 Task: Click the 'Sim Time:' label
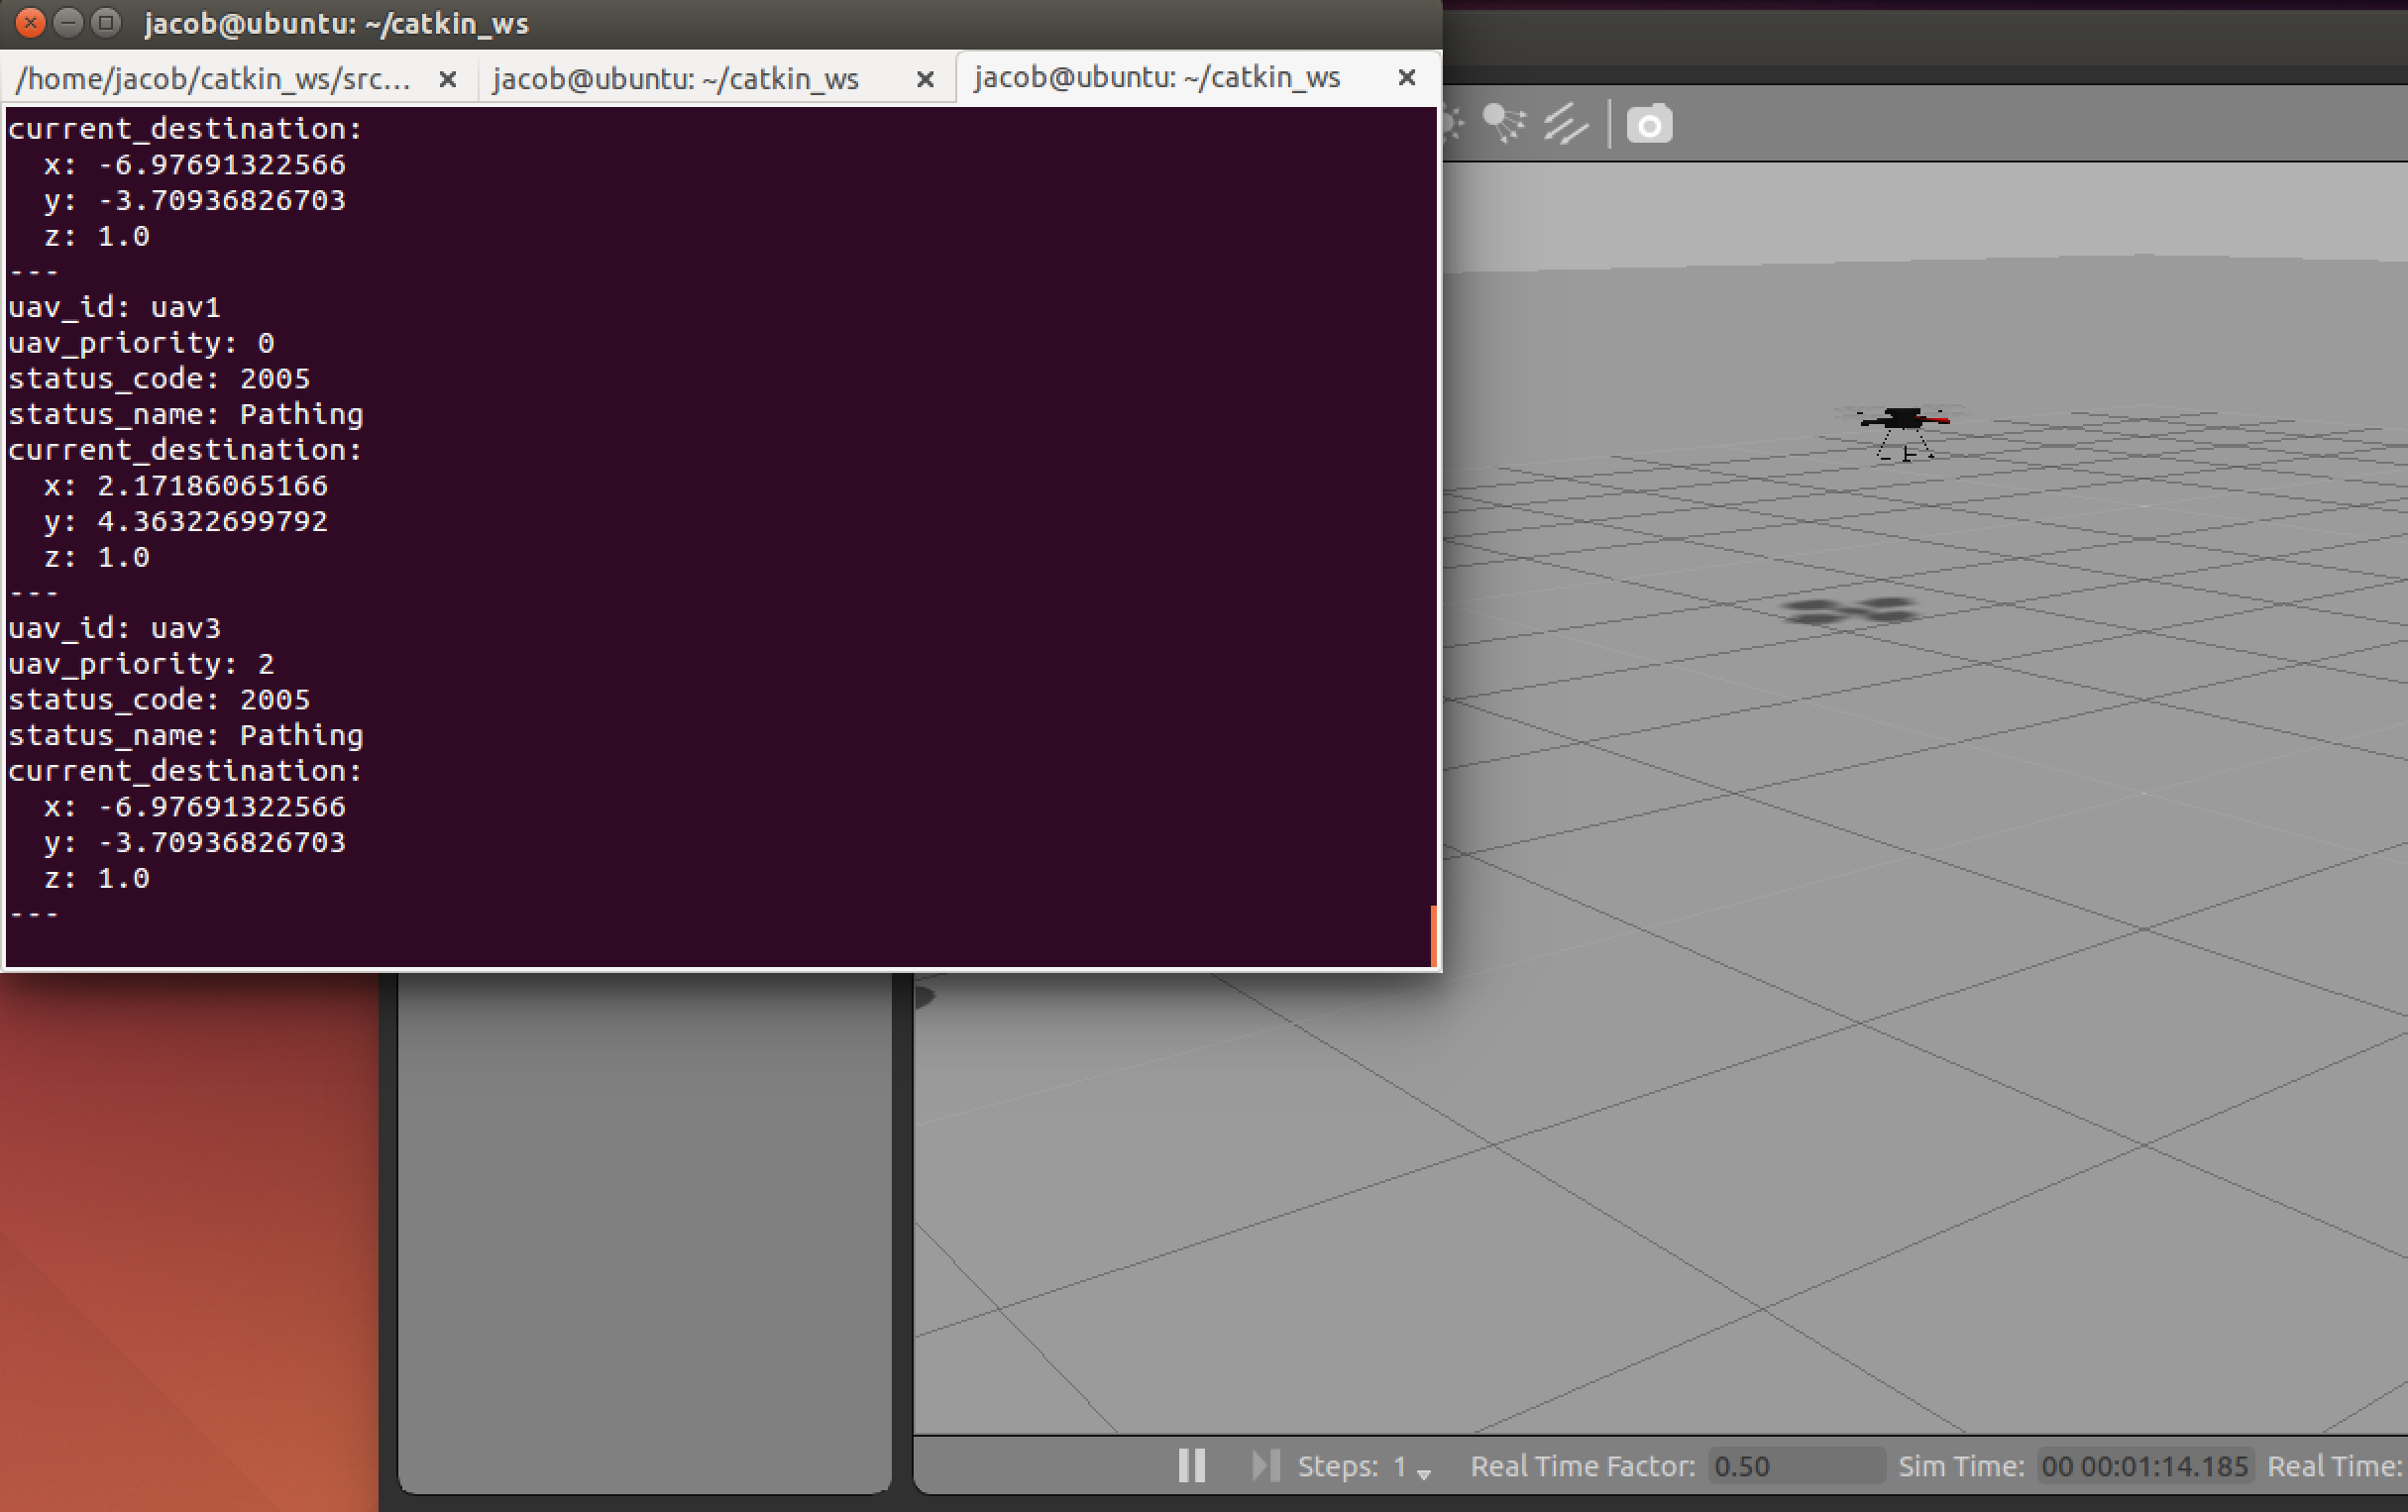(1961, 1466)
